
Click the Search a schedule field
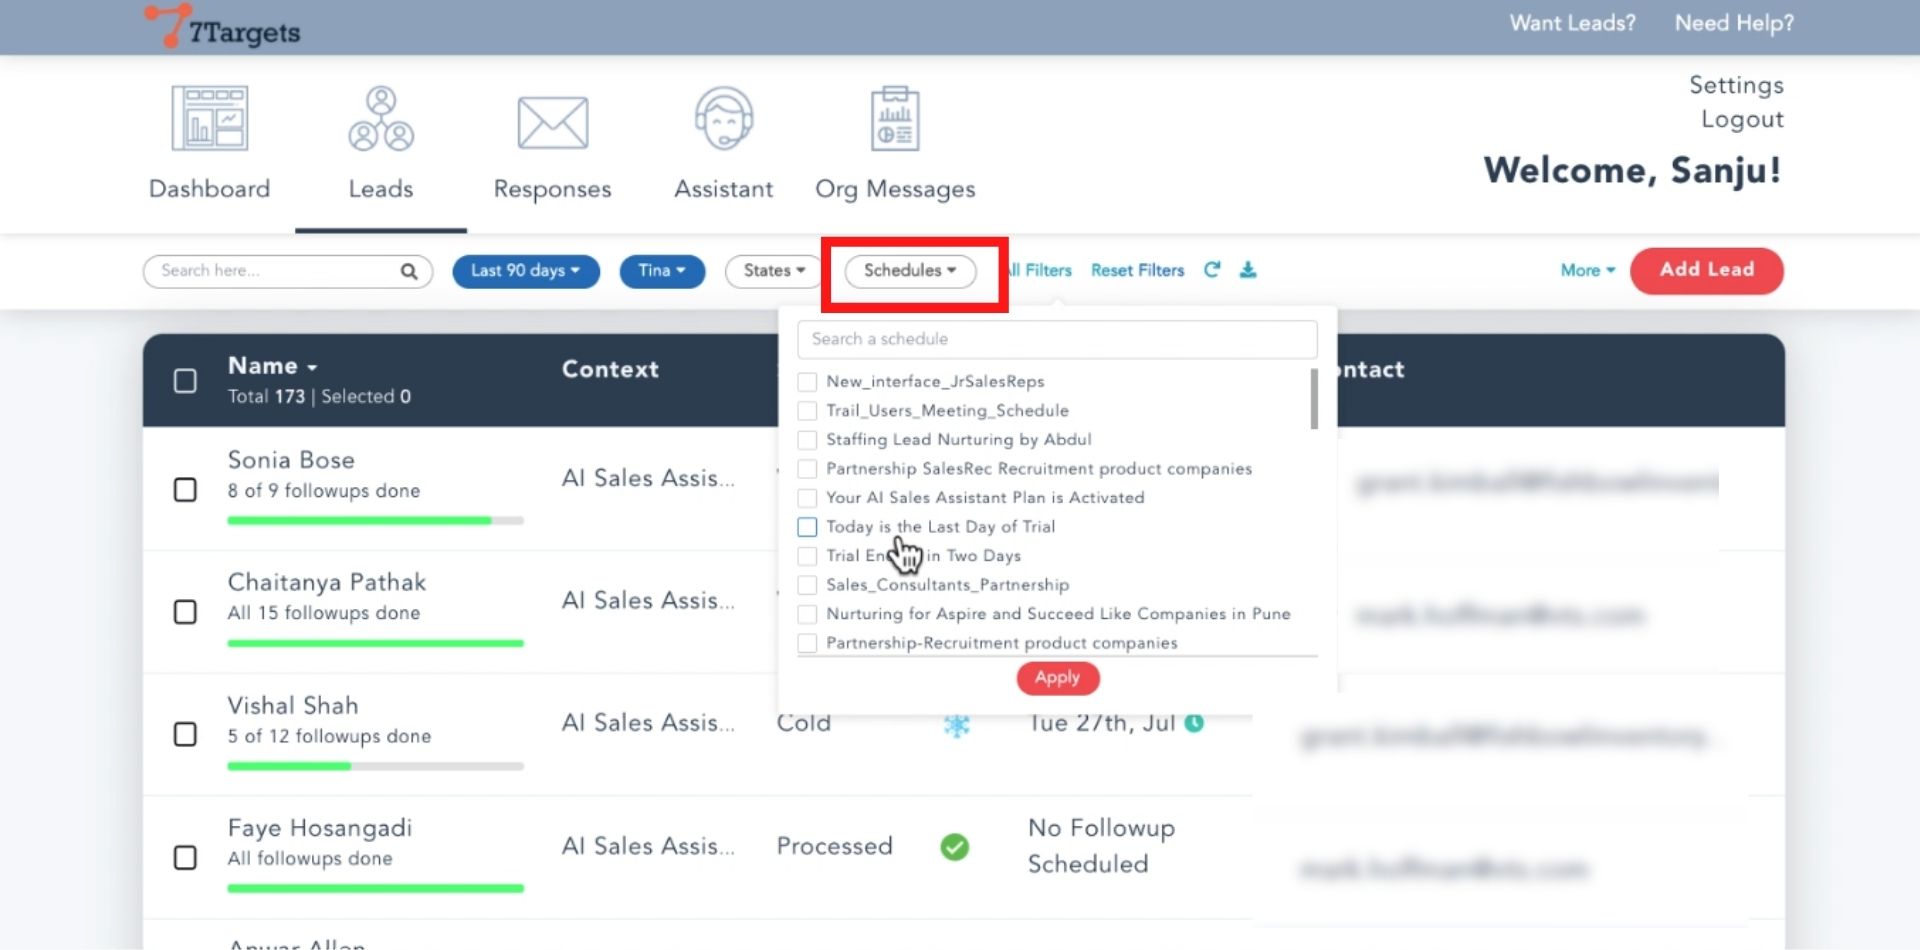[x=1056, y=339]
